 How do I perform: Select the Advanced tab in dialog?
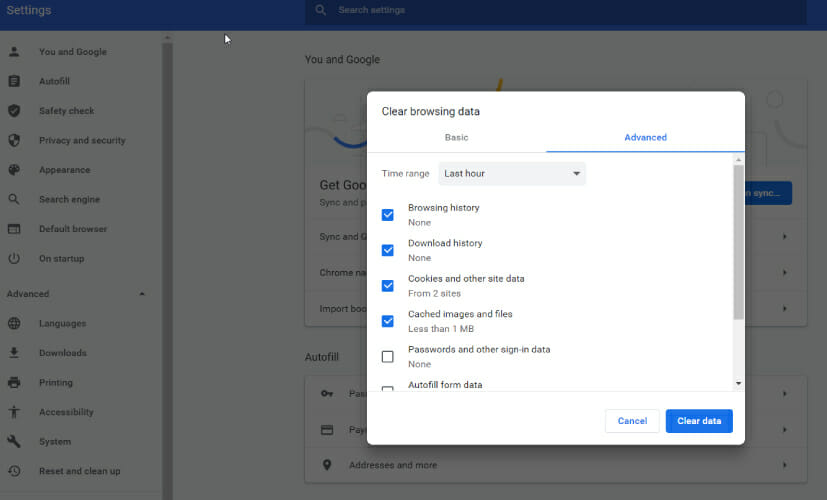pyautogui.click(x=646, y=138)
